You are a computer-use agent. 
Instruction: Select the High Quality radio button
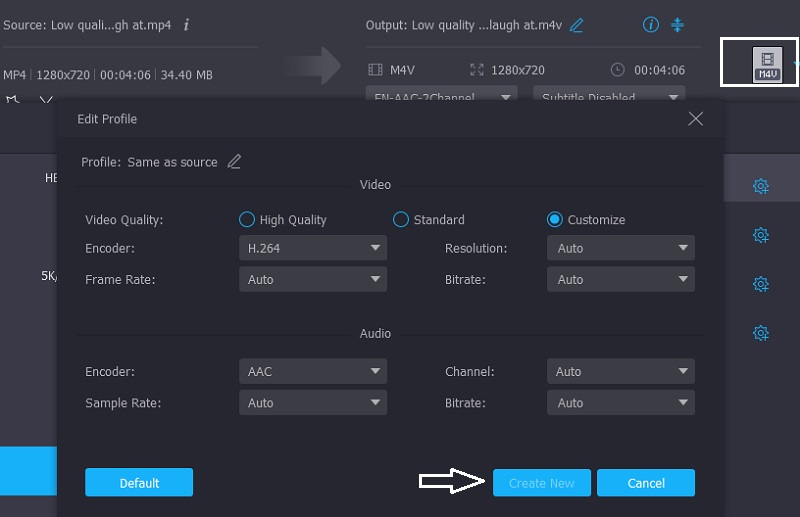[247, 220]
